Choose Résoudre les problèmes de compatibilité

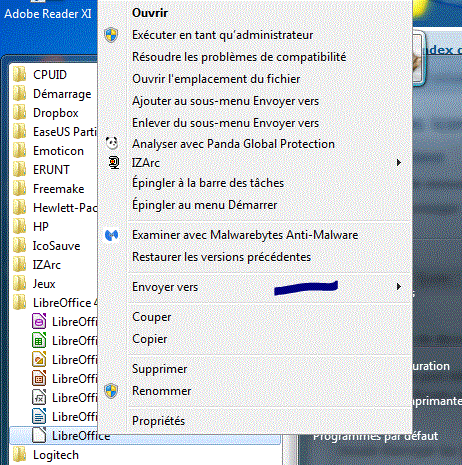coord(239,57)
